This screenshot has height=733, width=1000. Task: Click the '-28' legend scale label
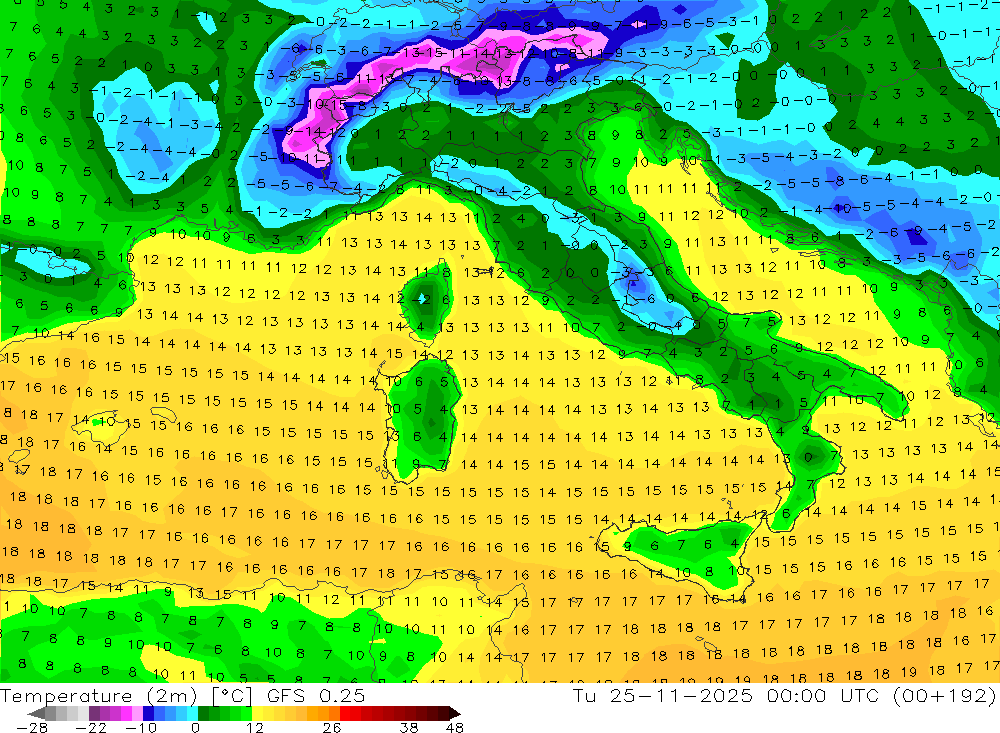pos(31,727)
